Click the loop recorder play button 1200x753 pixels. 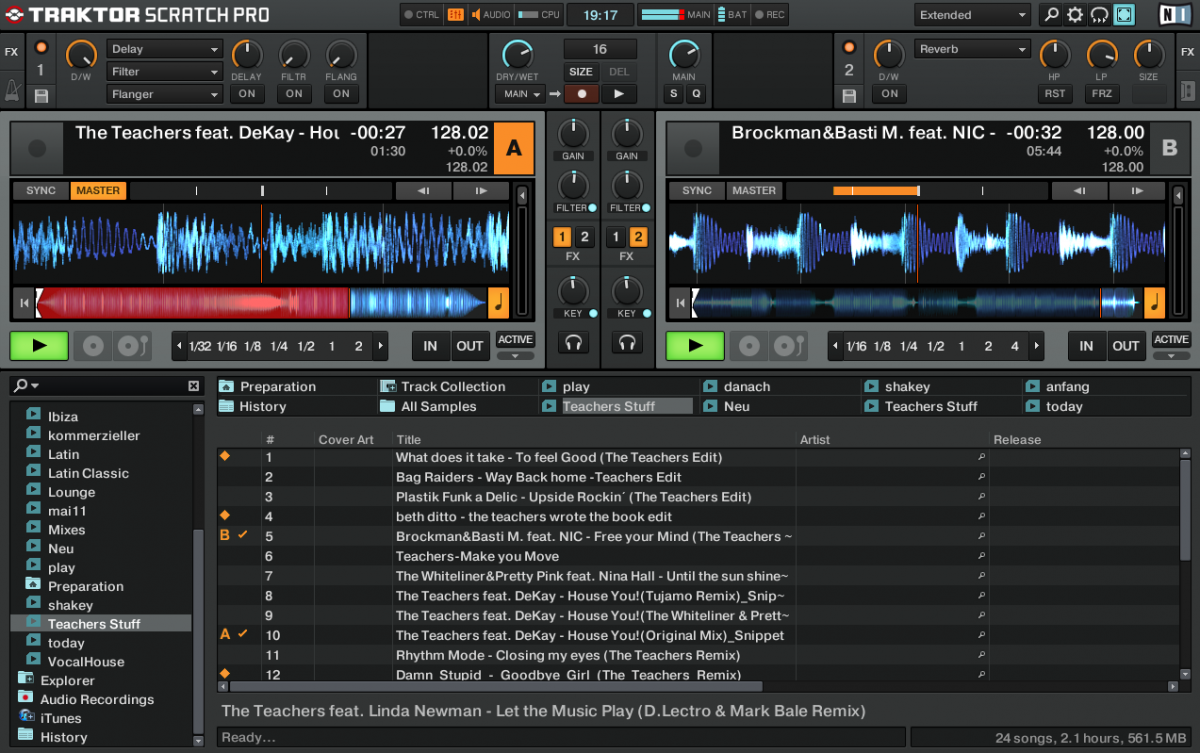pos(619,94)
